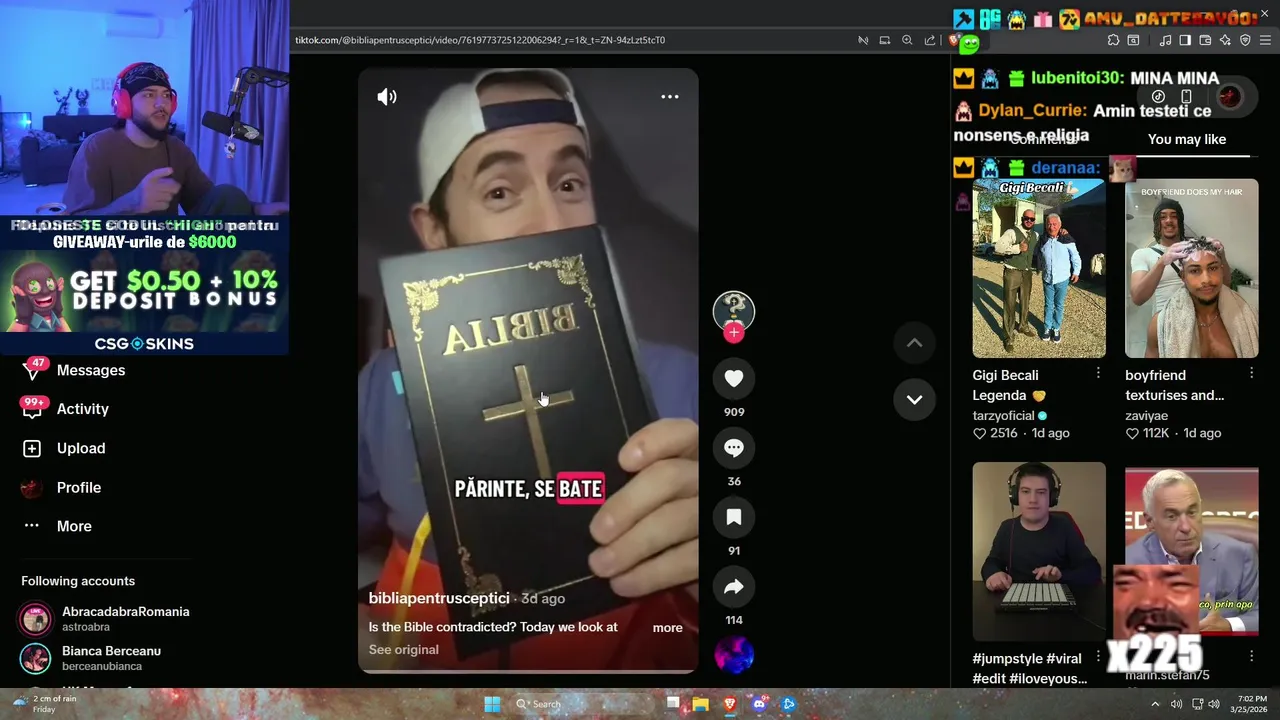Open options for boyfriend texturises card
Screen dimensions: 1280x720
point(1251,373)
